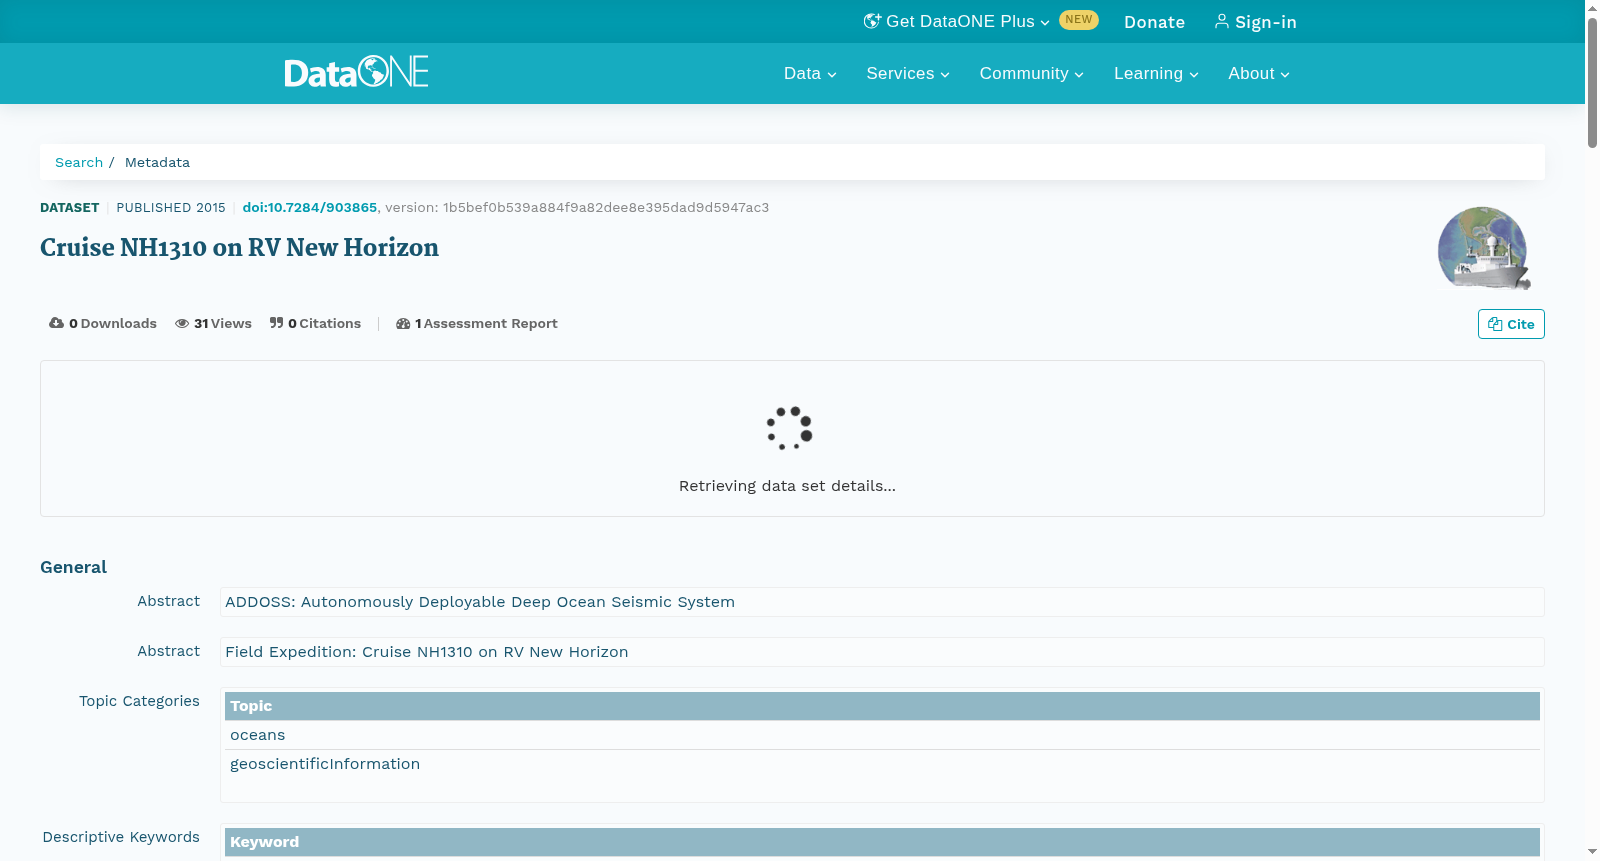Click the dataset title 'Cruise NH1310 on RV New Horizon'

239,247
